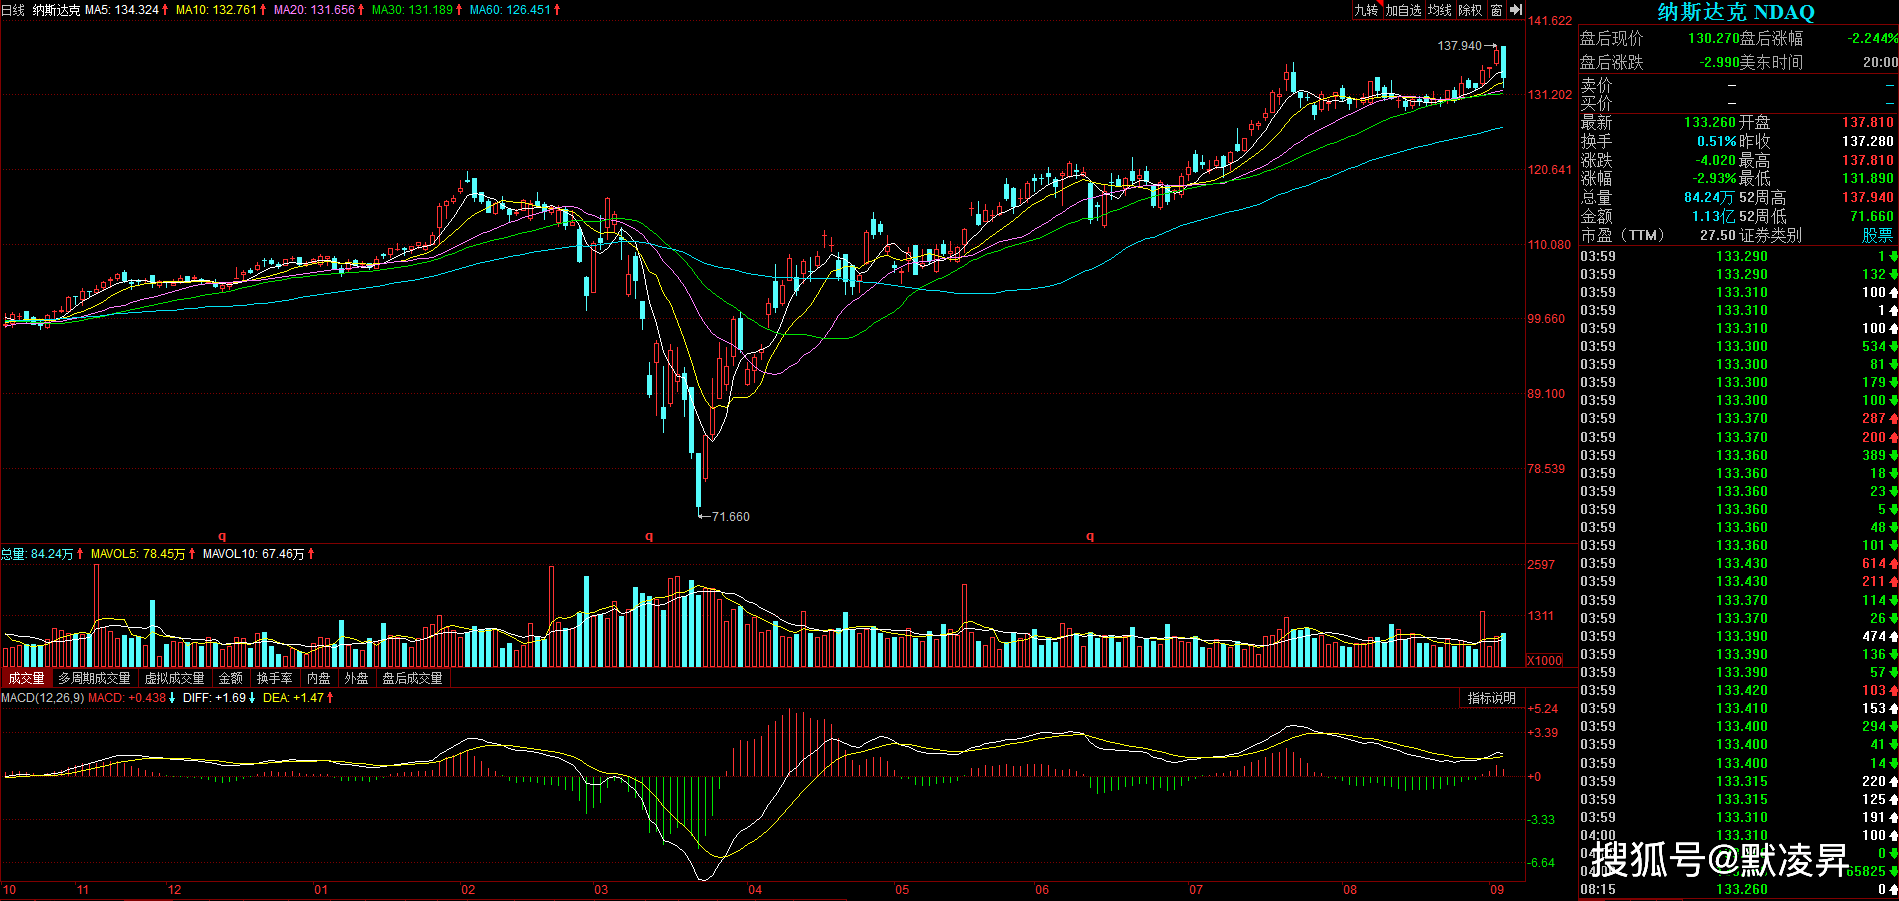The height and width of the screenshot is (901, 1899).
Task: Click the cyan down arrow next to MACD value
Action: point(172,698)
